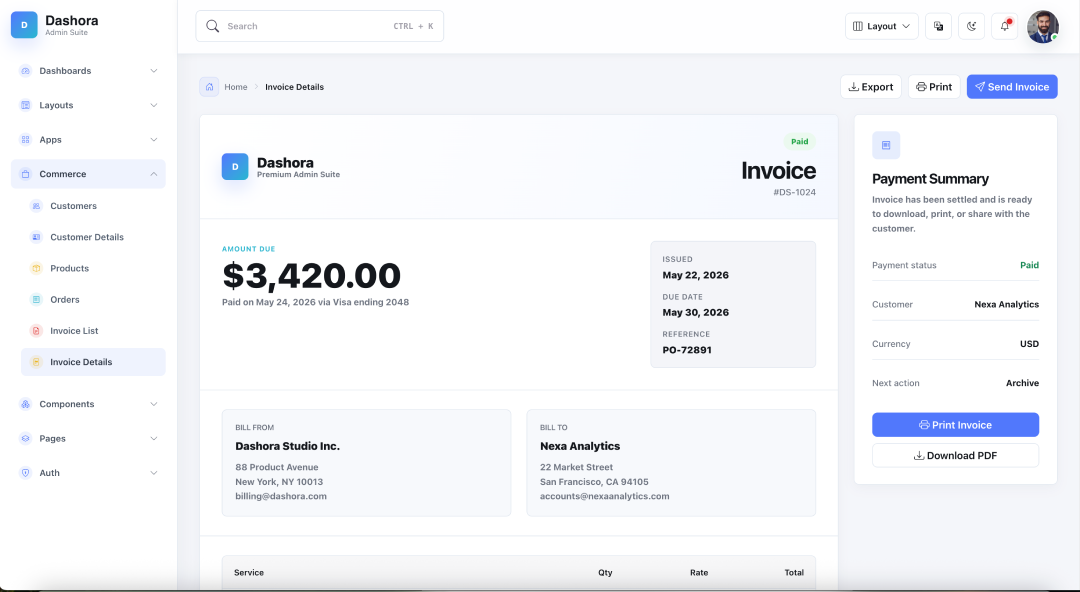Collapse the Commerce menu chevron
Screen dimensions: 1080x592
pyautogui.click(x=154, y=174)
